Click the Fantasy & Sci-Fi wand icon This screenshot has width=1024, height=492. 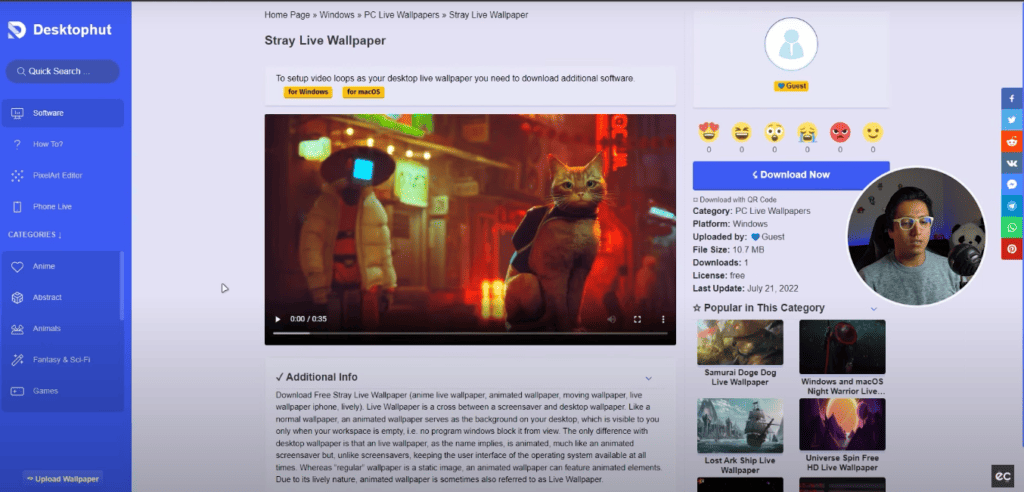coord(18,360)
